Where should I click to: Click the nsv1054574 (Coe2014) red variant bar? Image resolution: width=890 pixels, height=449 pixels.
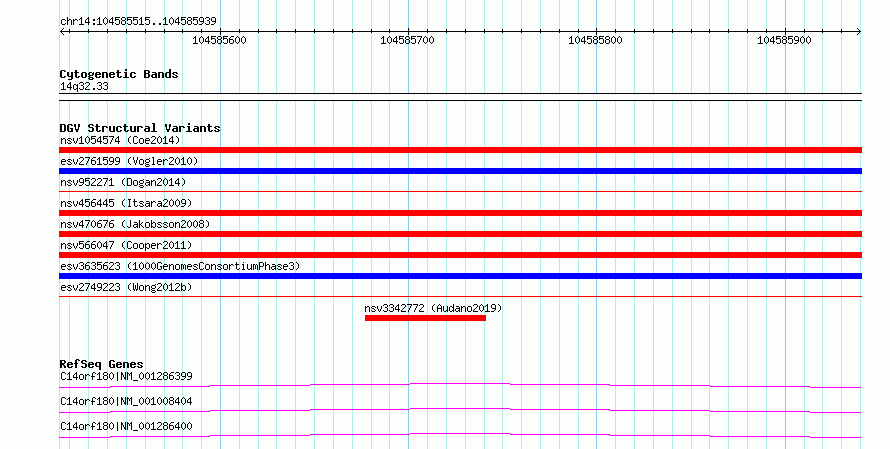click(460, 150)
